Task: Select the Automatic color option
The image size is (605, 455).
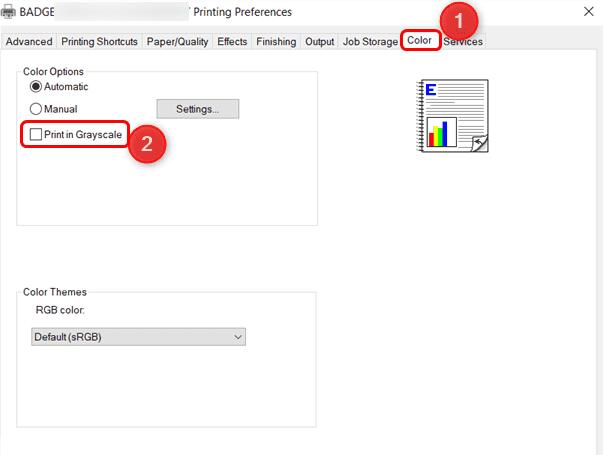Action: [x=37, y=87]
